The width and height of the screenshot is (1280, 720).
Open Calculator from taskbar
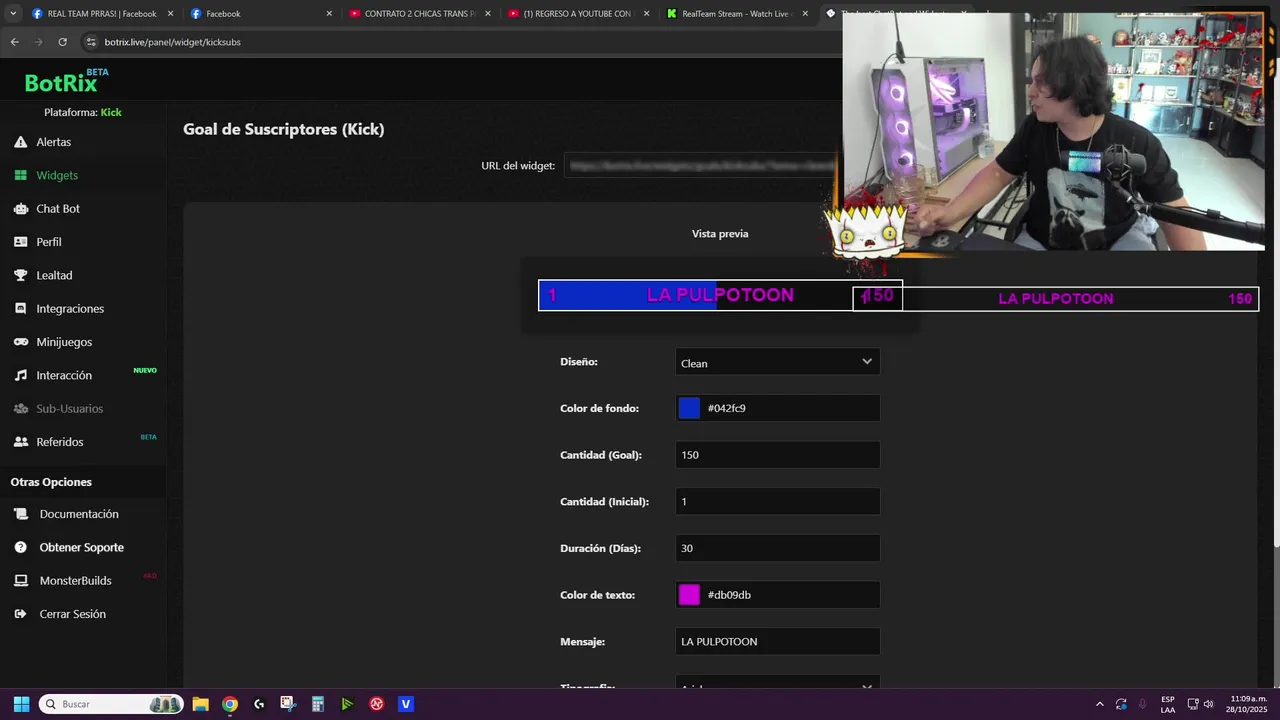pyautogui.click(x=317, y=704)
